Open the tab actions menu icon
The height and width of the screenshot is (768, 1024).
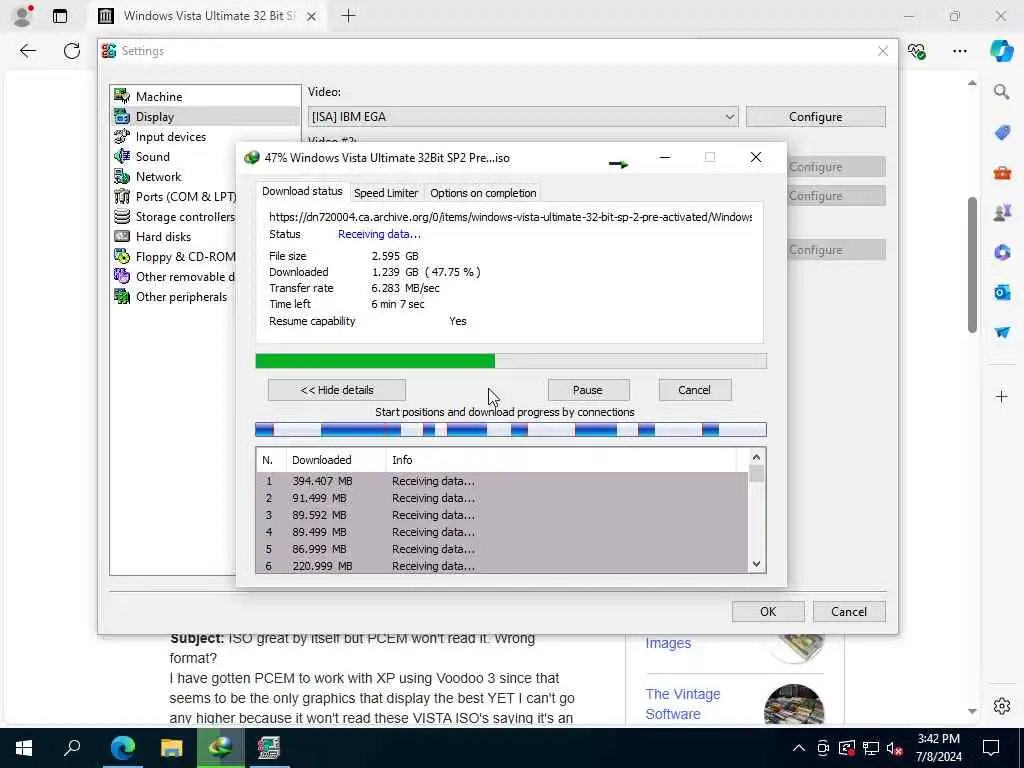(60, 16)
